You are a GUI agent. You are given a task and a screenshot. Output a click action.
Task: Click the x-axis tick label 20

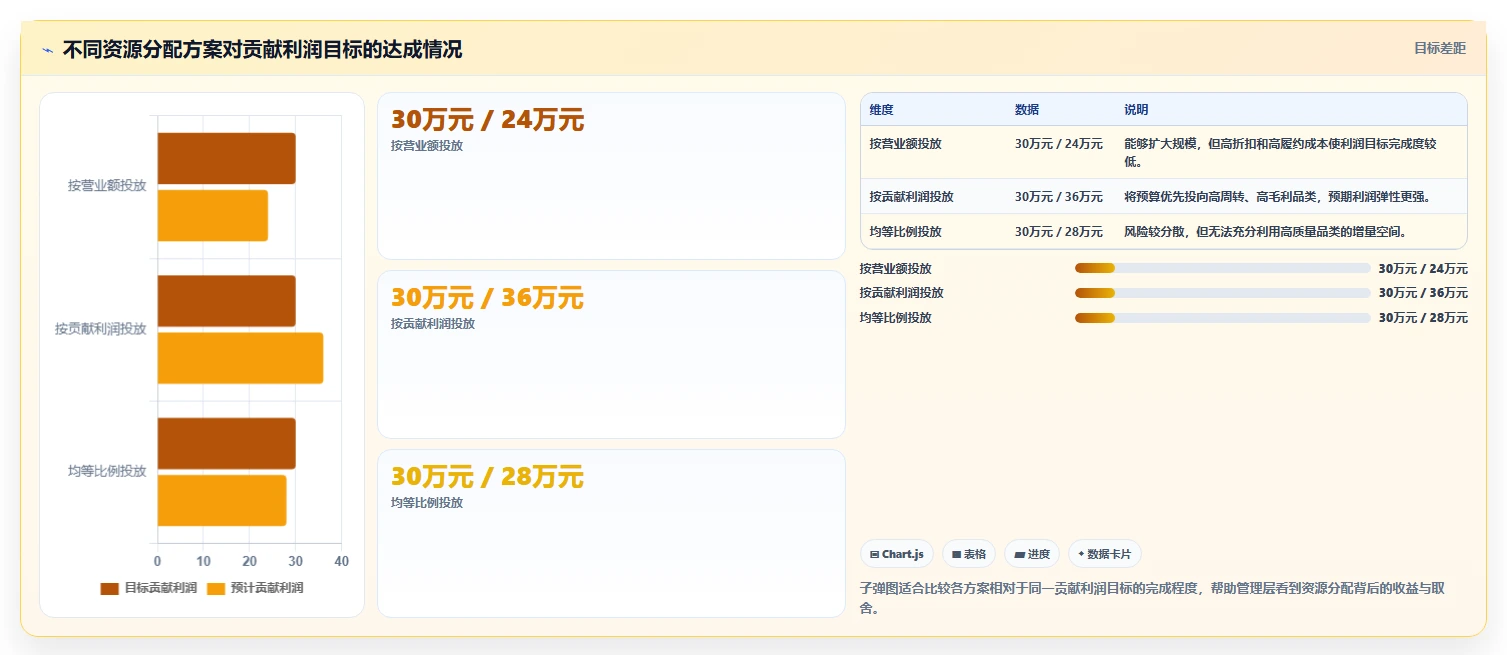(249, 561)
